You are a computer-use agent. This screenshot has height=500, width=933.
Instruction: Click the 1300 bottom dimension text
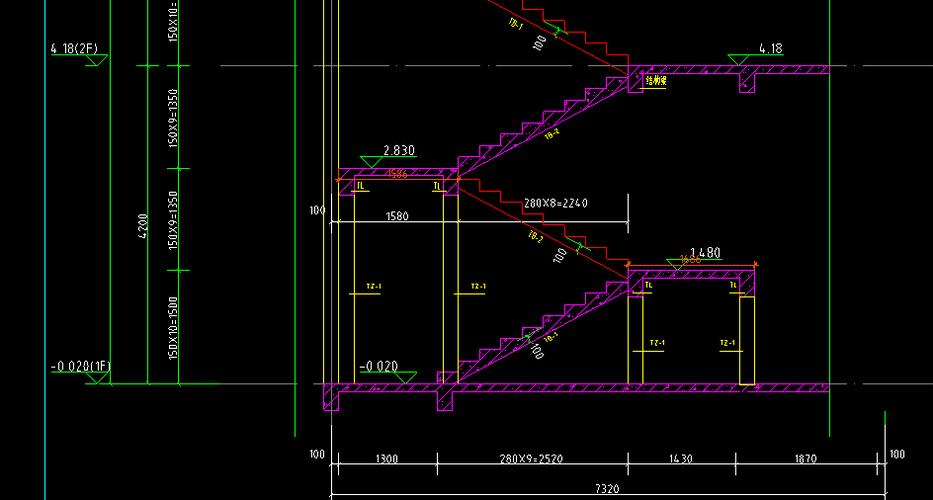click(386, 459)
